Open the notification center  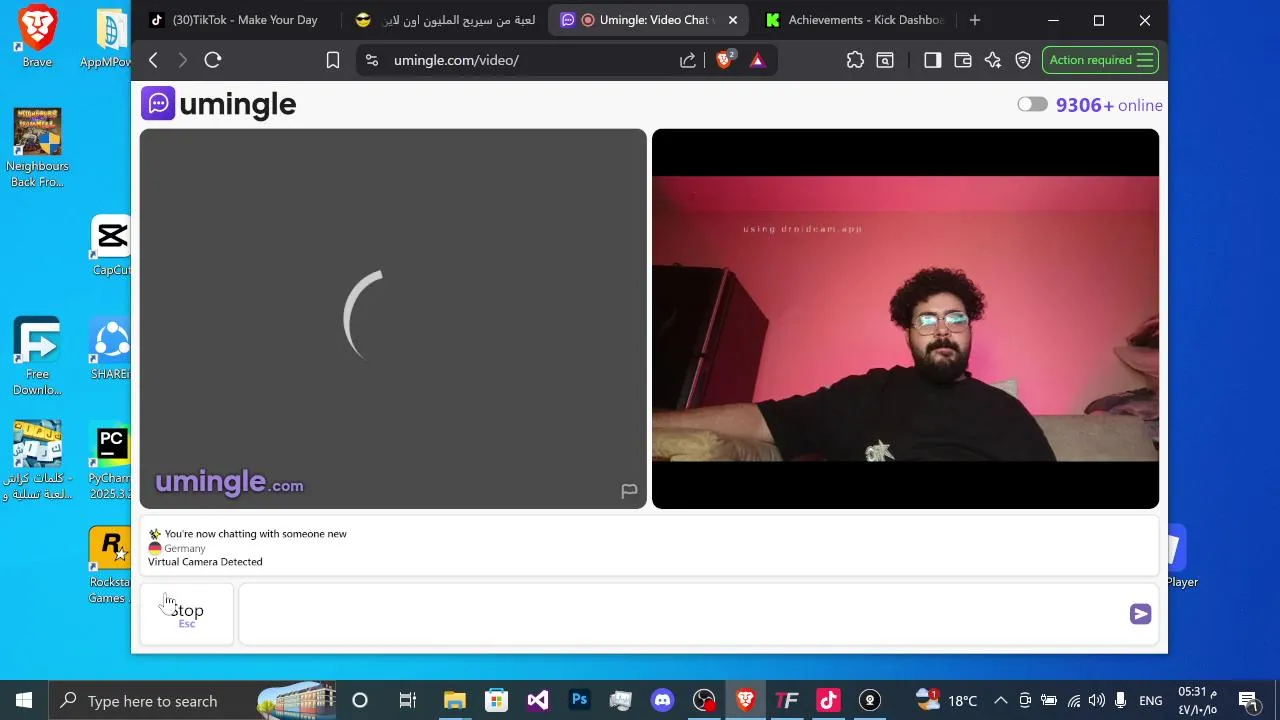point(1248,700)
